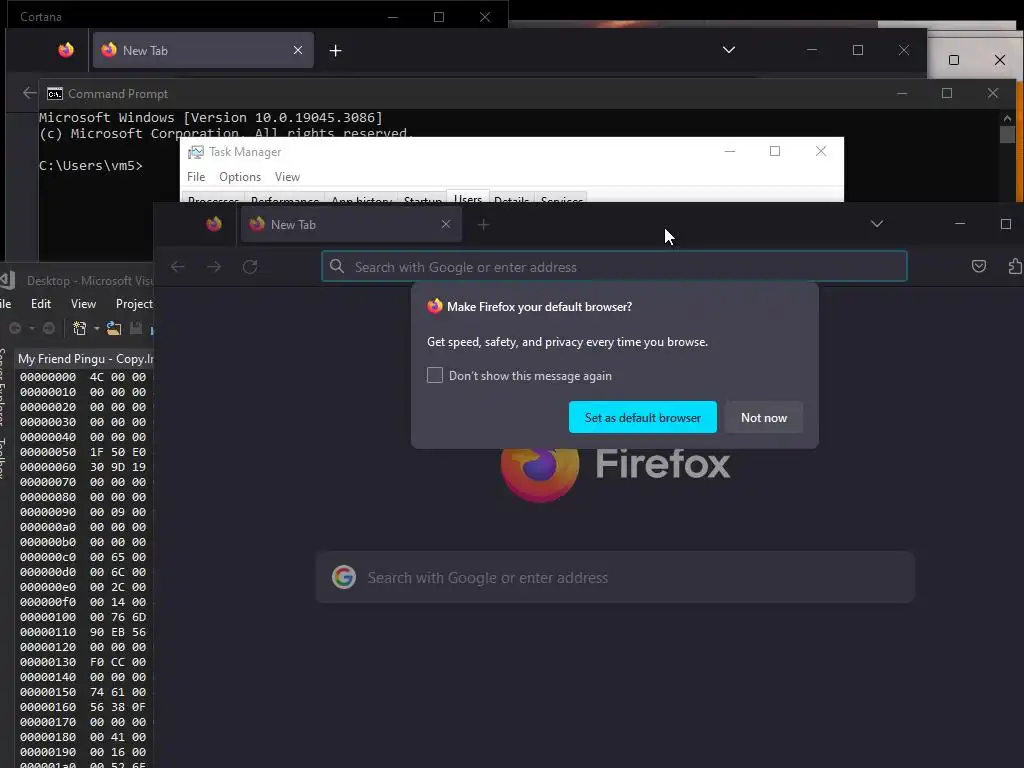Image resolution: width=1024 pixels, height=768 pixels.
Task: Open Firefox View in front Firefox window
Action: (214, 225)
